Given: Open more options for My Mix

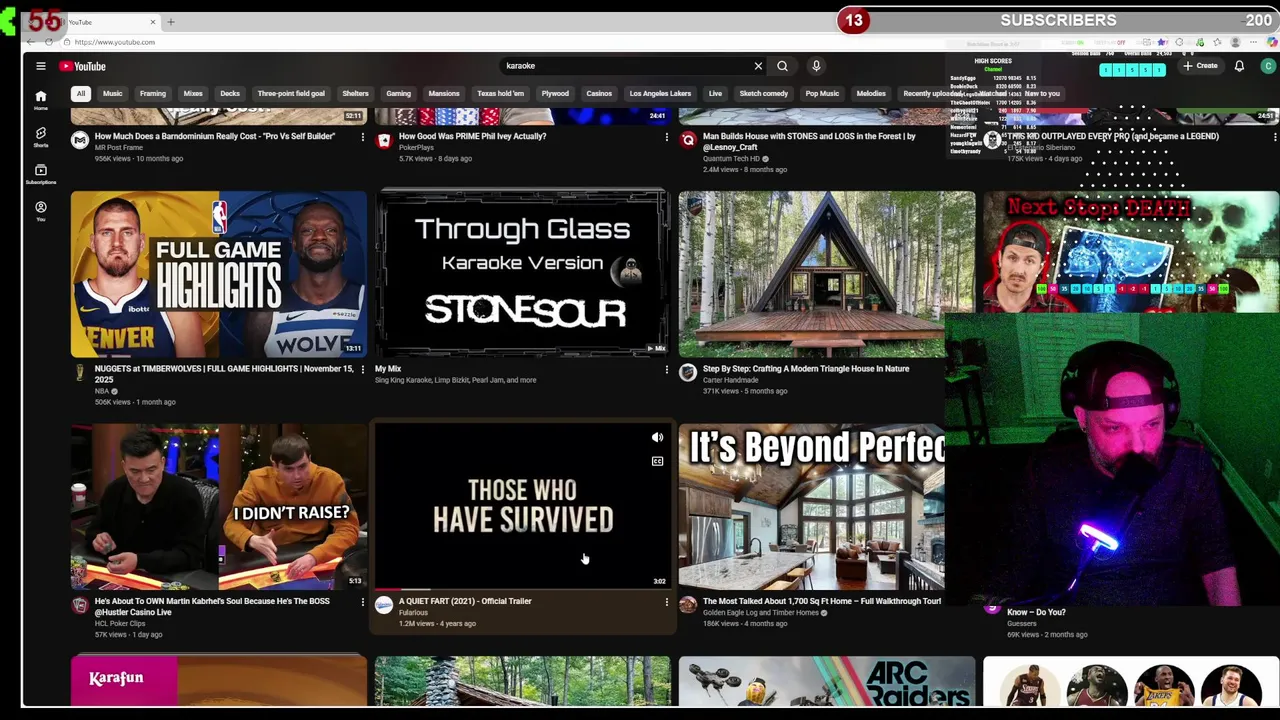Looking at the screenshot, I should 666,370.
